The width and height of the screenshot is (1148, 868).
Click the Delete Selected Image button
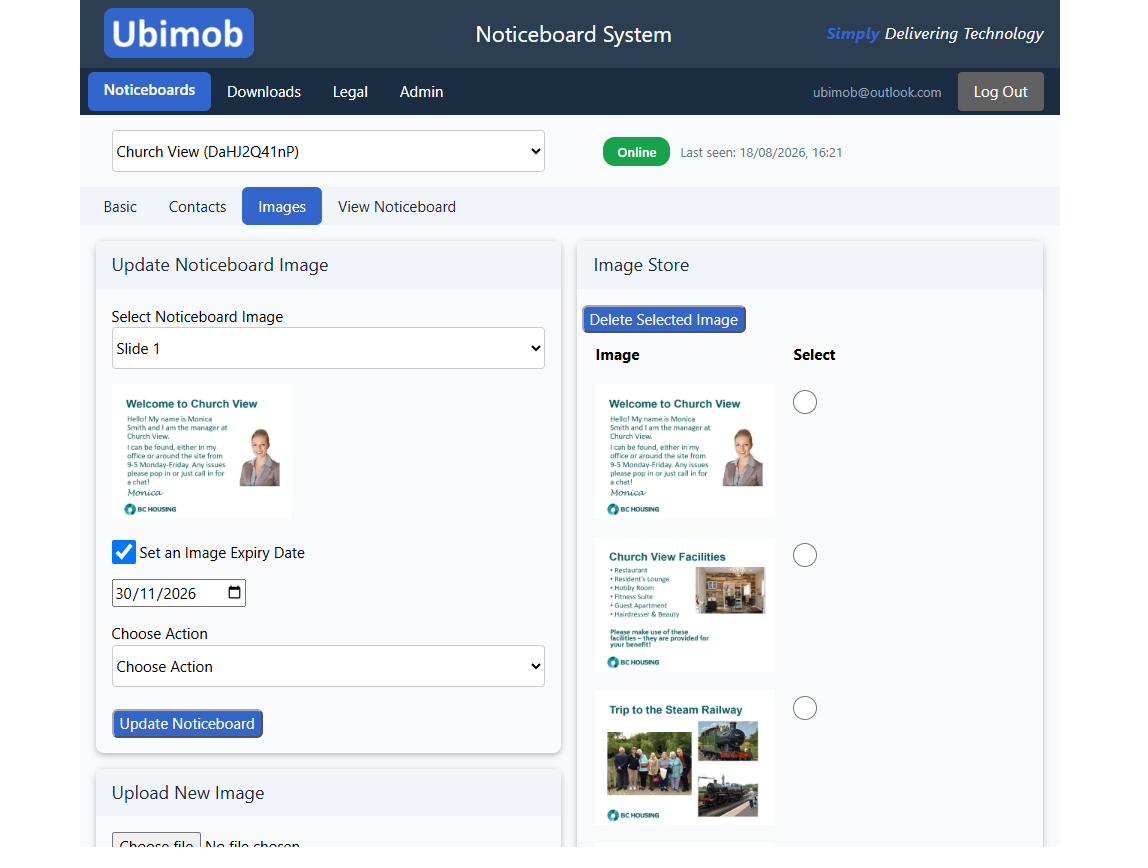click(x=664, y=319)
